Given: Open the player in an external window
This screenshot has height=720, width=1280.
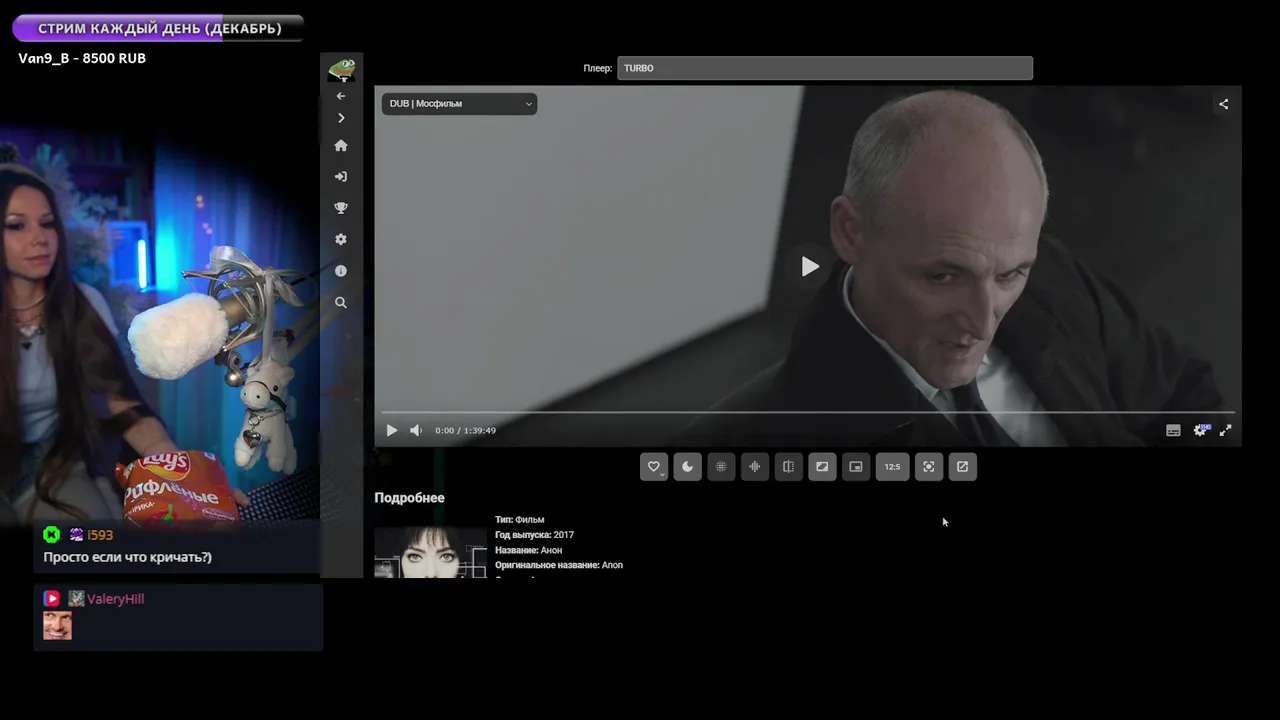Looking at the screenshot, I should pos(963,467).
